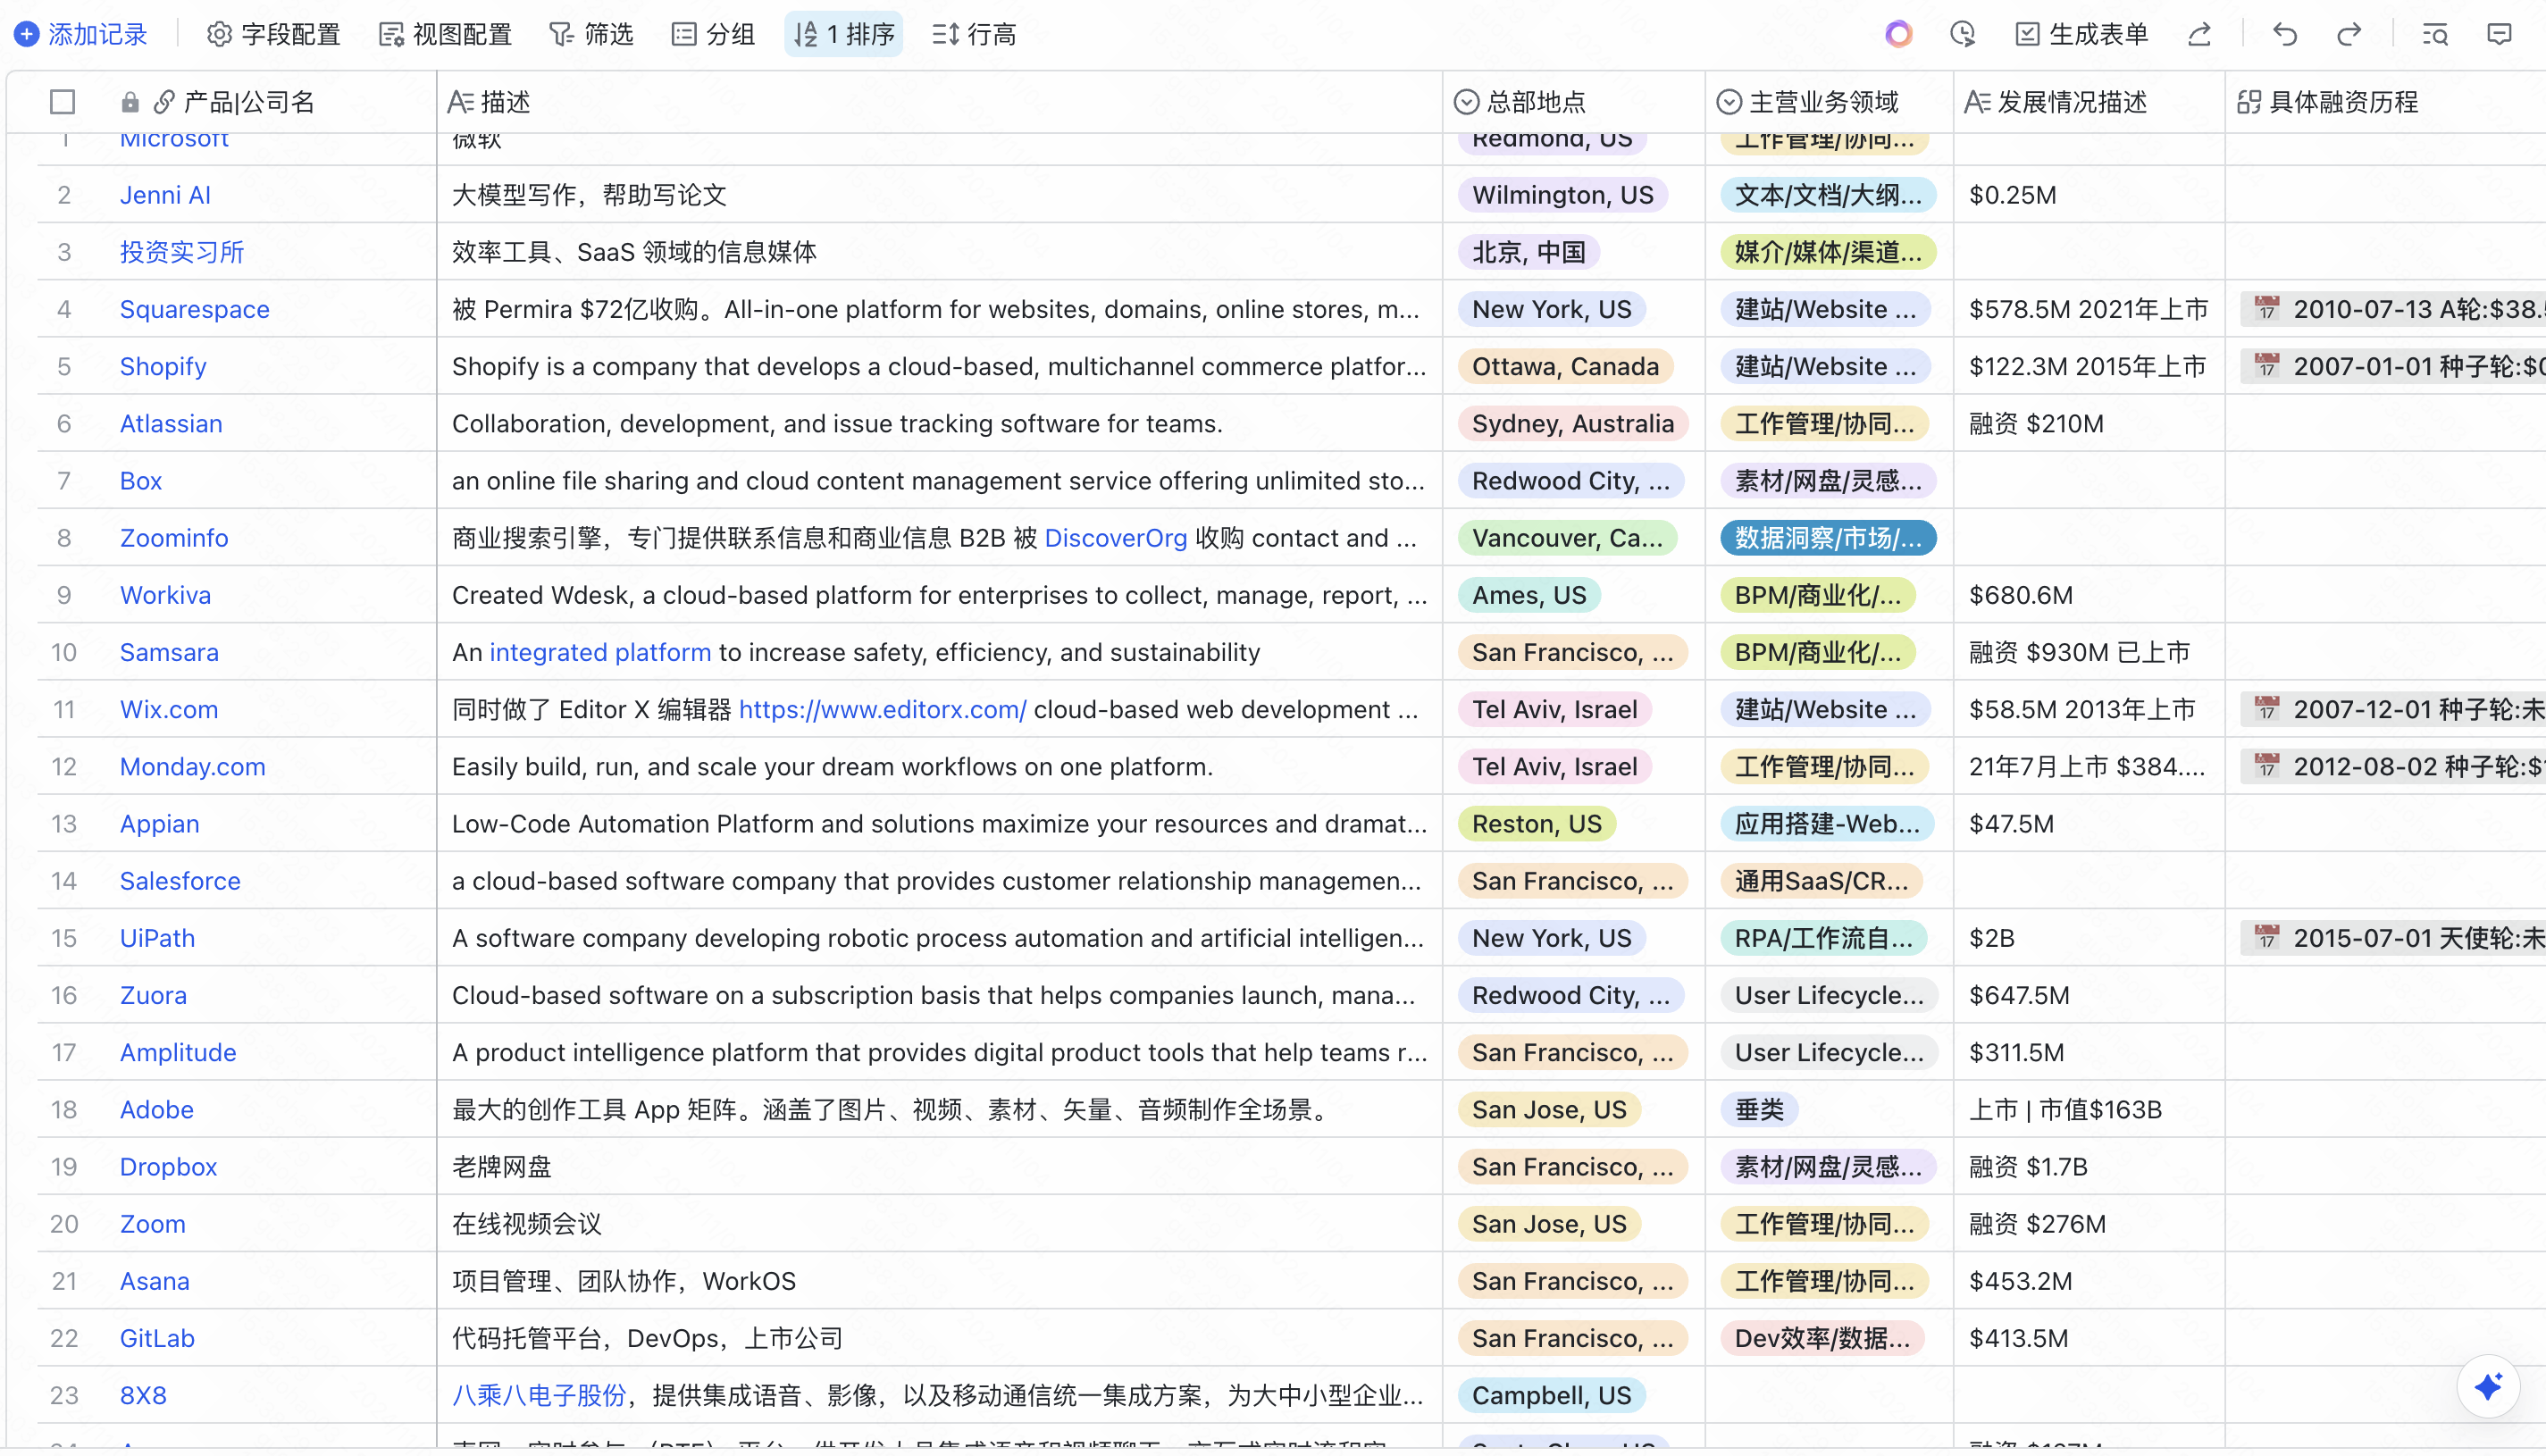Click the 数据洞察 blue tag in Zoominfo row
The image size is (2546, 1456).
1827,538
